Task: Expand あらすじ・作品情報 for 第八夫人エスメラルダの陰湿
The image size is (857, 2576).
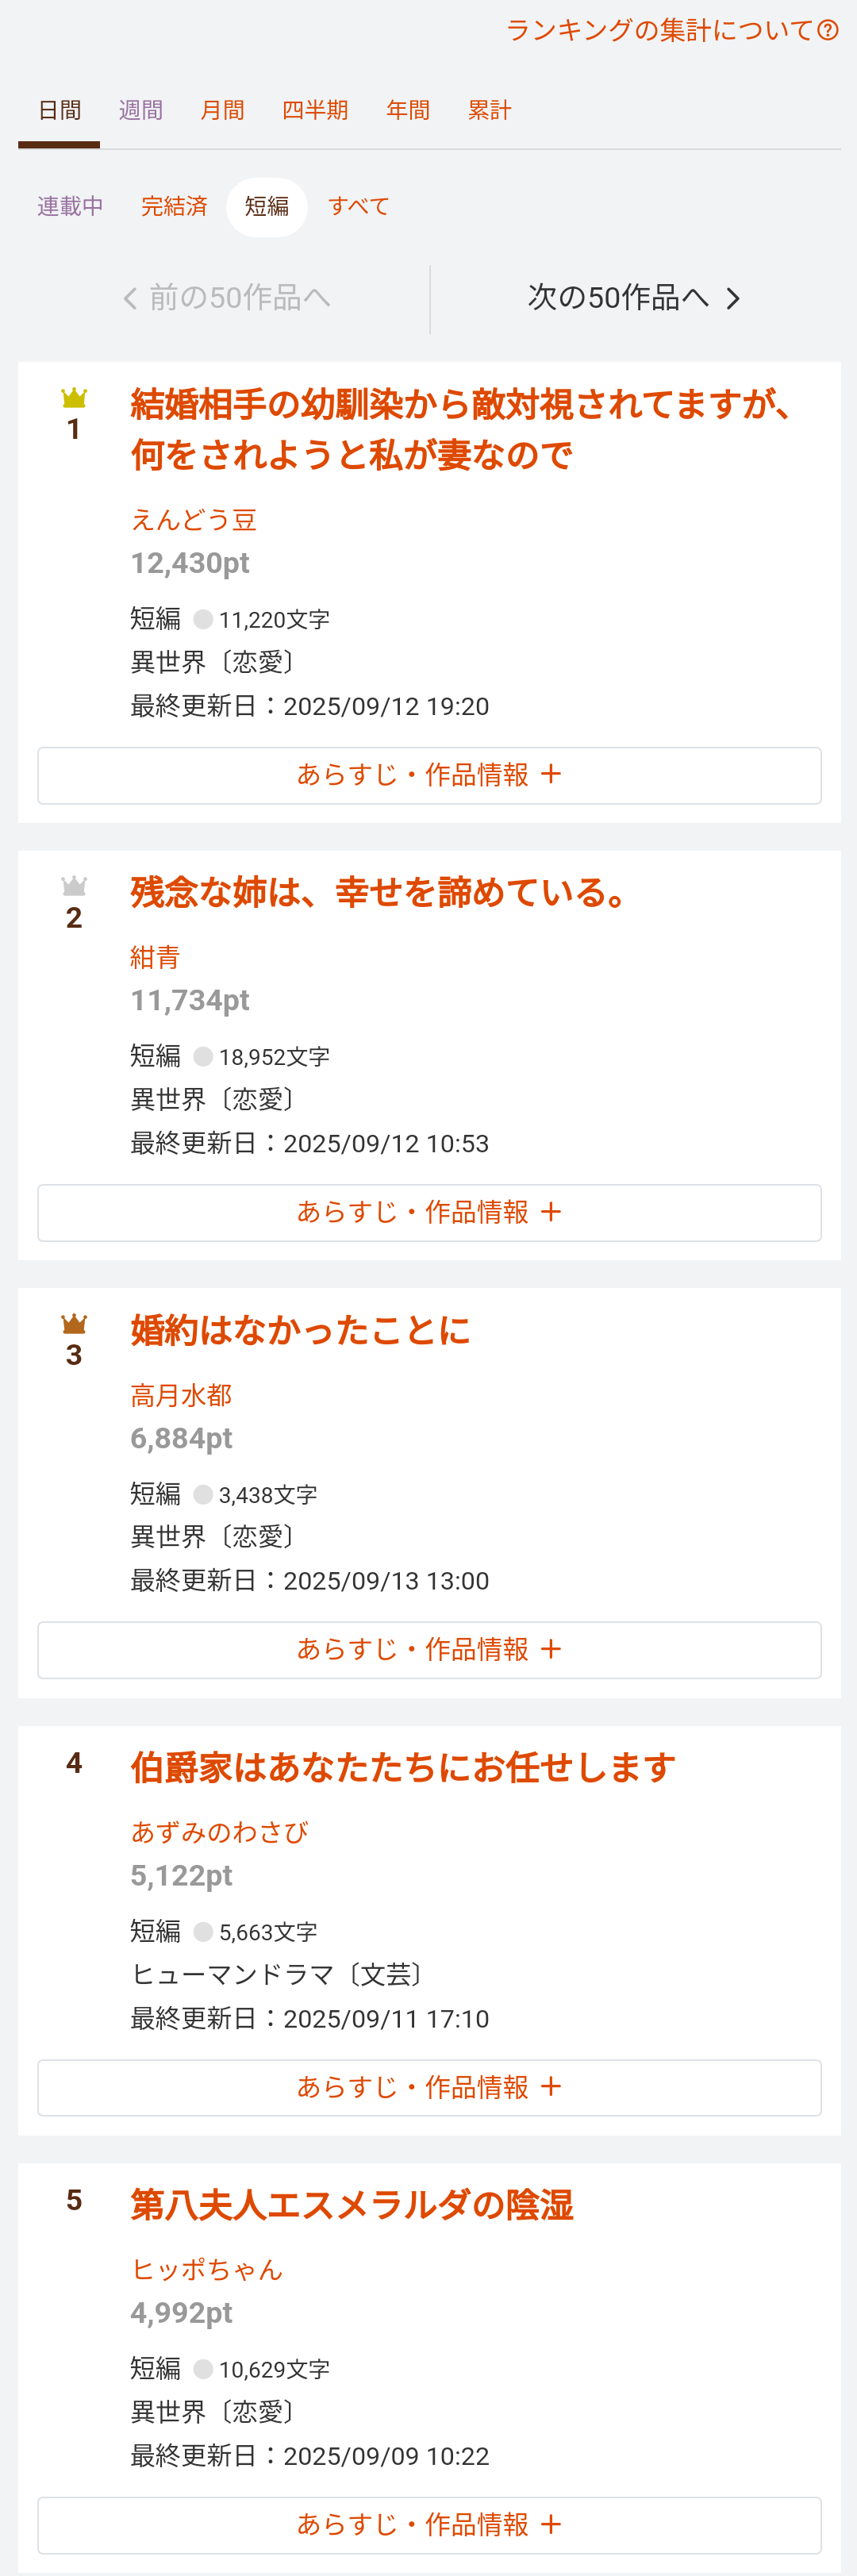Action: pos(429,2524)
